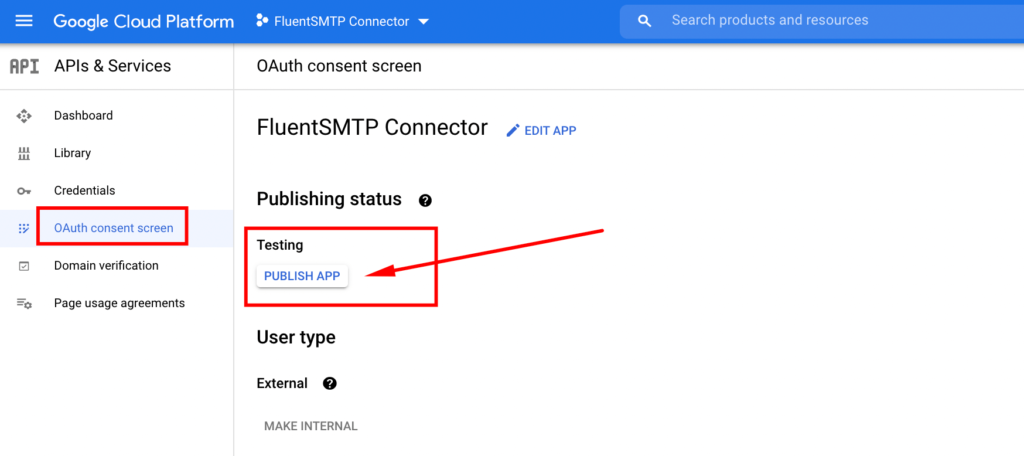This screenshot has width=1024, height=456.
Task: Click the Testing status label
Action: [x=280, y=246]
